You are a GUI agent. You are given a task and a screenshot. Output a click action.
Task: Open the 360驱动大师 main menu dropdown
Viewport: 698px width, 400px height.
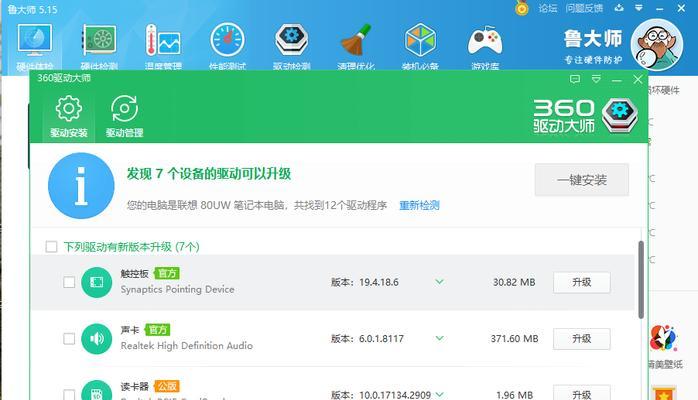[596, 79]
